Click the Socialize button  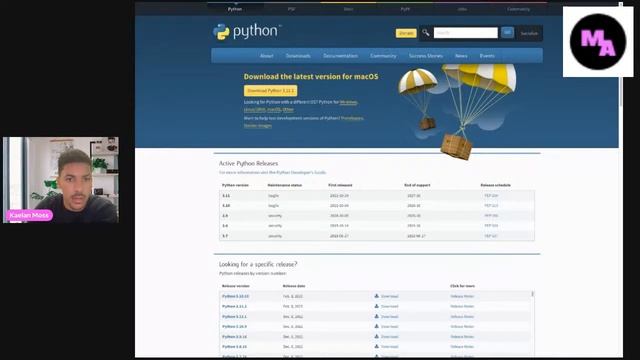(529, 33)
